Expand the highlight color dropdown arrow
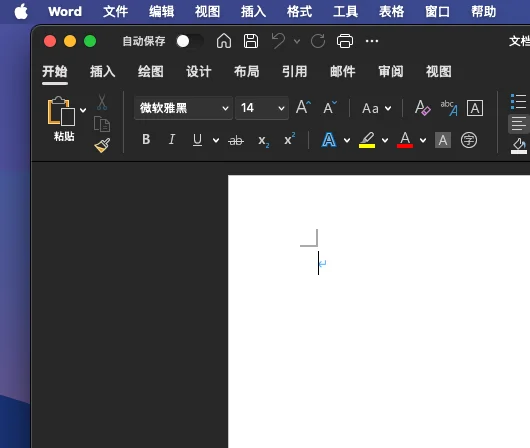 385,140
